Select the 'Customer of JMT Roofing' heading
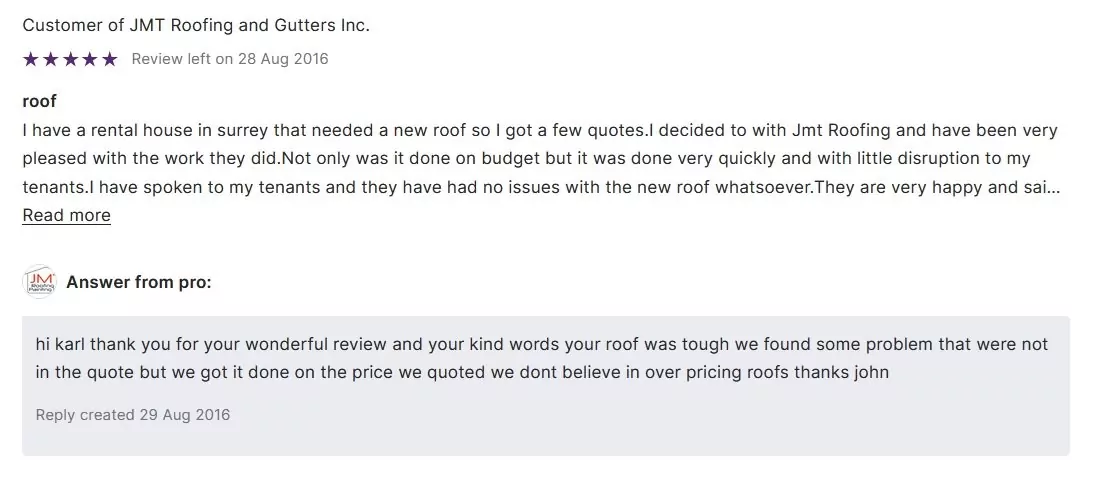The height and width of the screenshot is (477, 1106). (196, 25)
